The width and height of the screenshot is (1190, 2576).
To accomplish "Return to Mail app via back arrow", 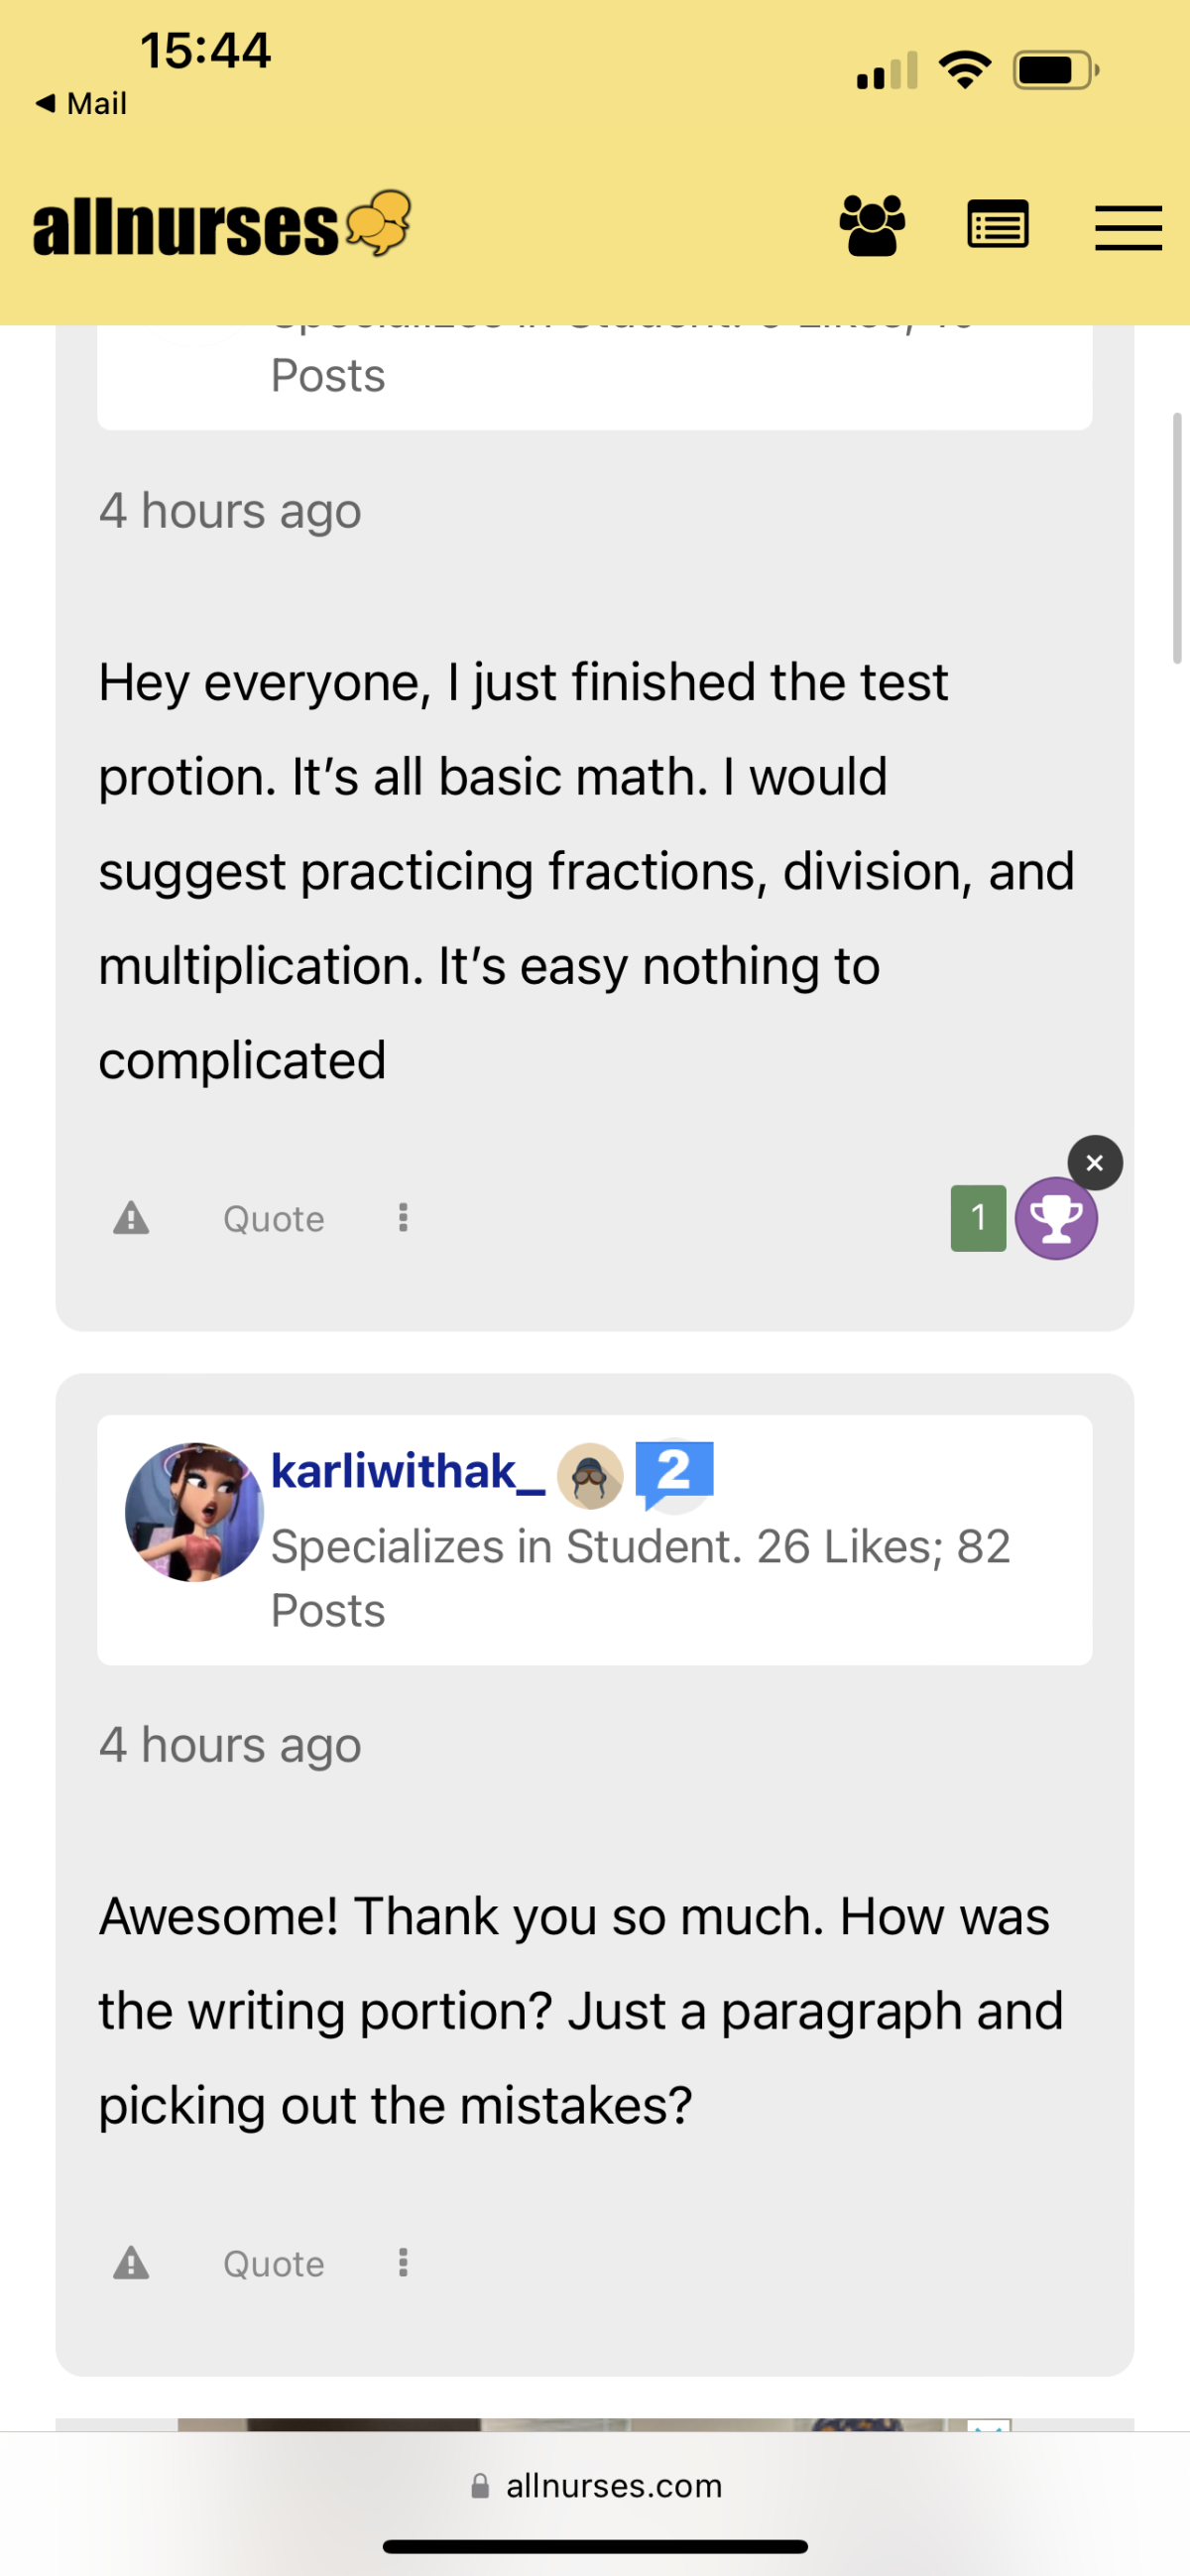I will pos(80,103).
